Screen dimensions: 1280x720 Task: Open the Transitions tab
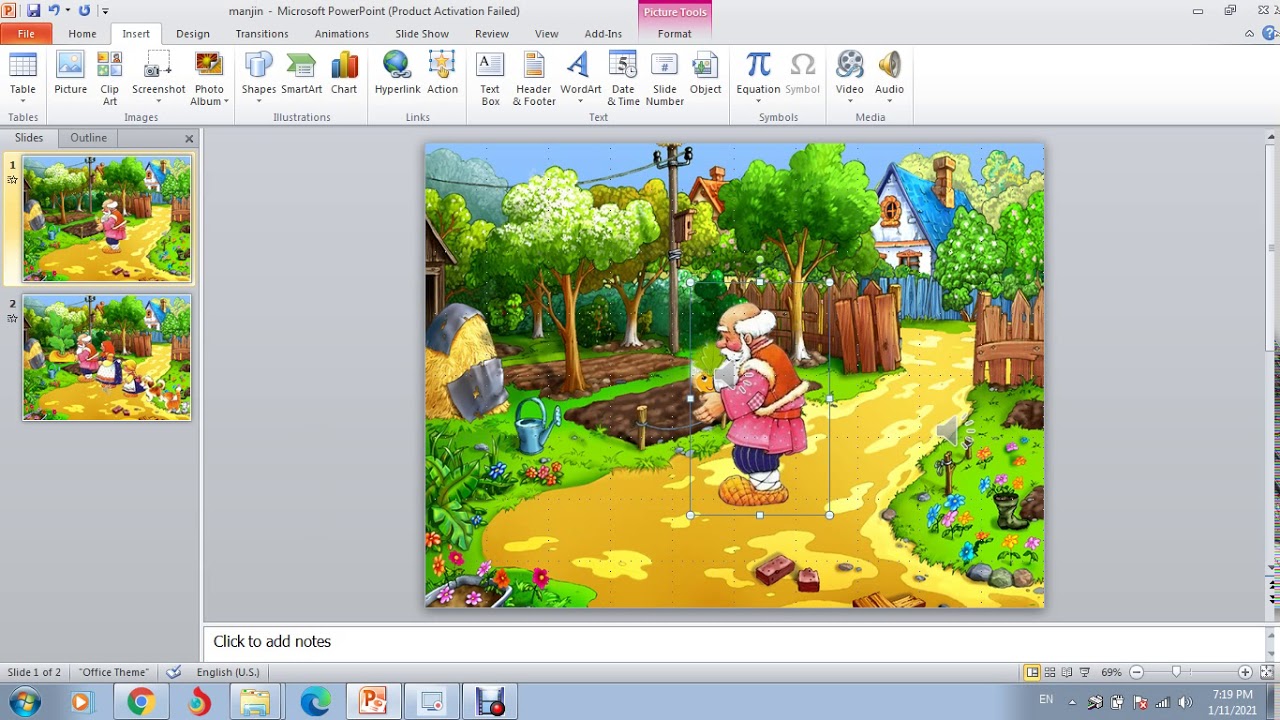point(262,34)
